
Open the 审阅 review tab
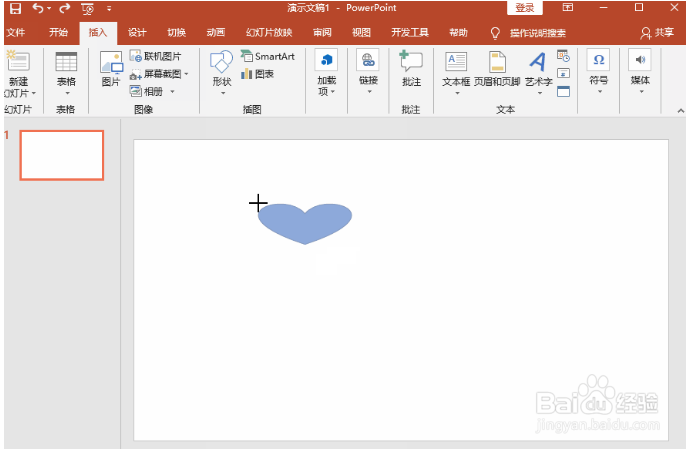click(322, 33)
